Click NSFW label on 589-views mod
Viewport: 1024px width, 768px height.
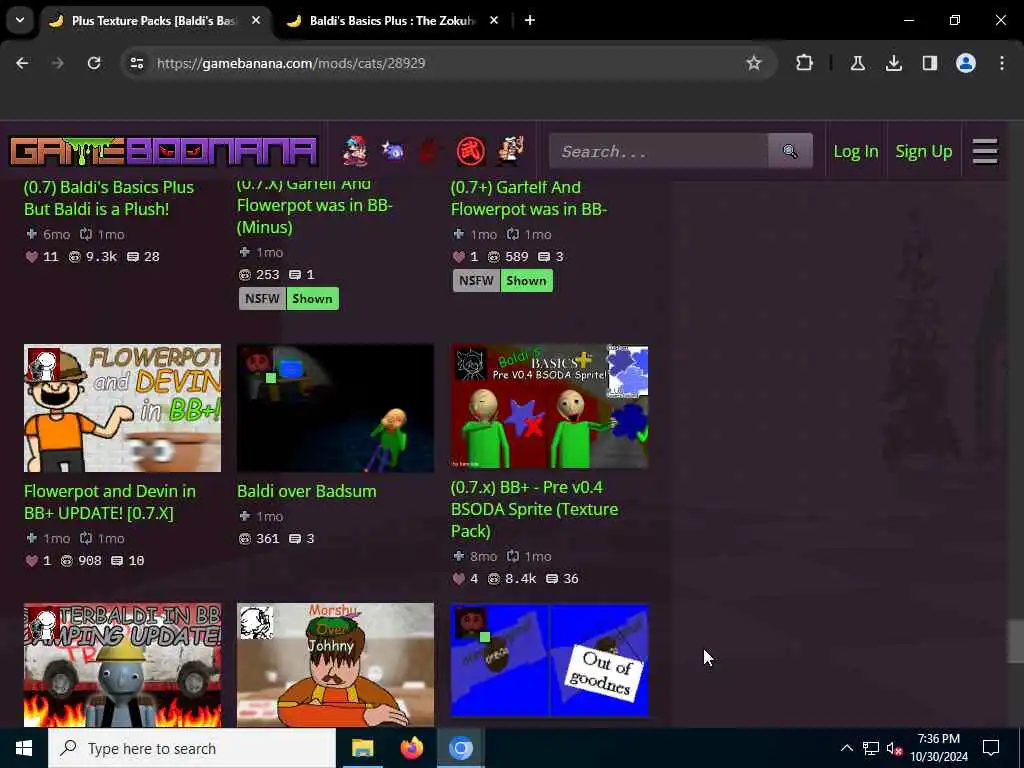coord(476,281)
